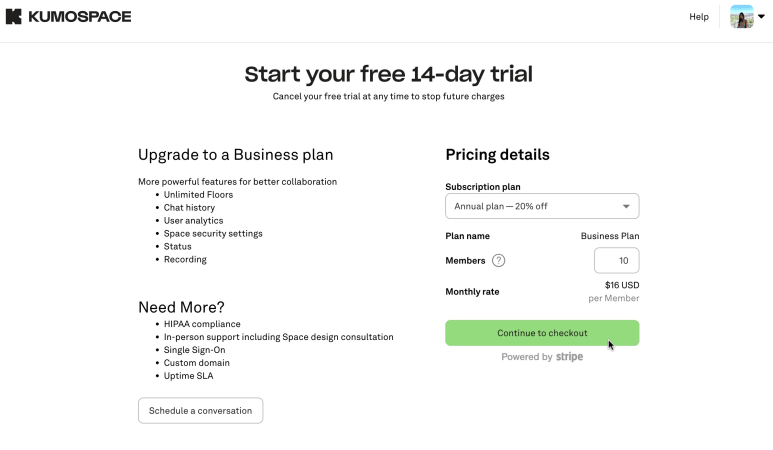The image size is (773, 450).
Task: Click the 'Upgrade to a Business plan' heading
Action: point(235,155)
